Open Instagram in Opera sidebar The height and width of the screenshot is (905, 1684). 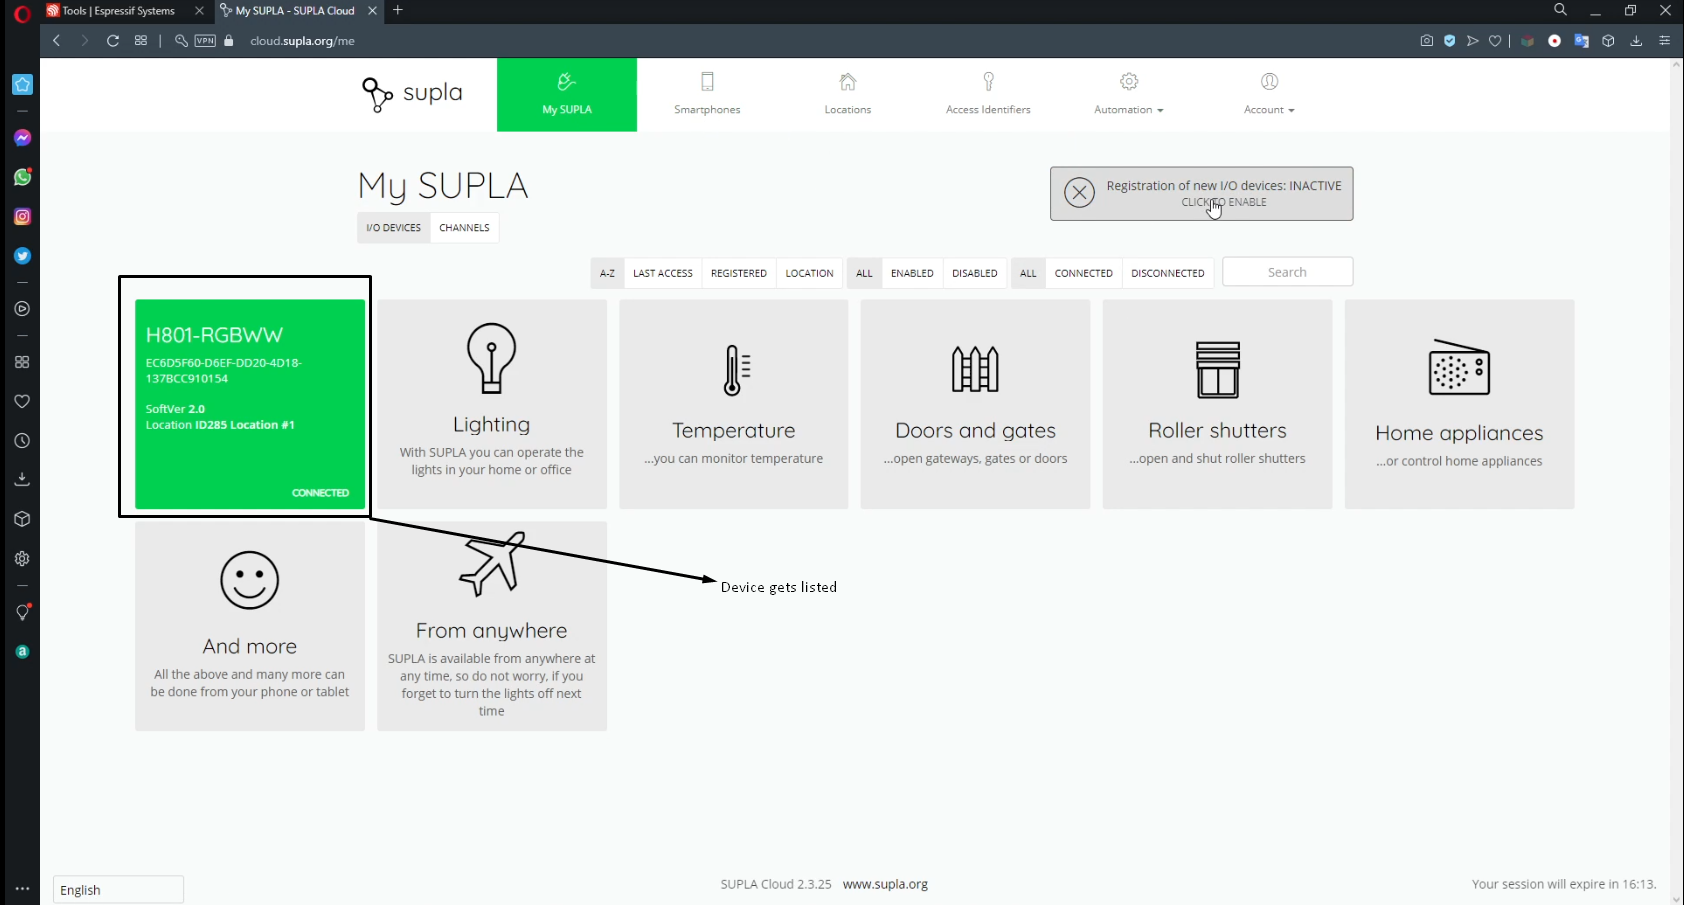pyautogui.click(x=22, y=217)
